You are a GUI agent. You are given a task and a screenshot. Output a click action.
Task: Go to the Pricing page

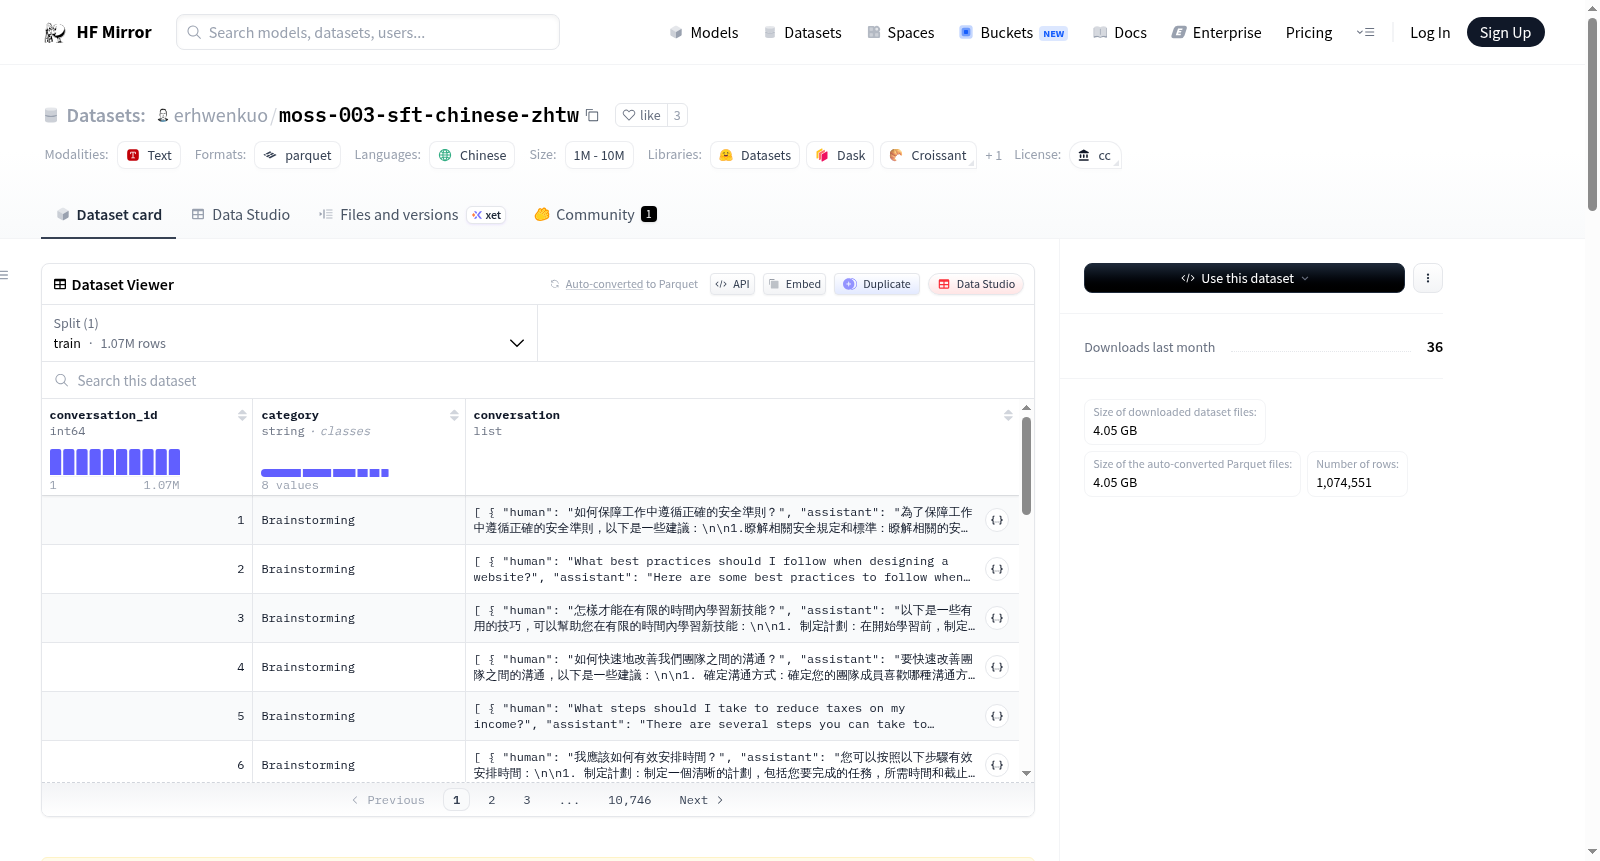1308,32
